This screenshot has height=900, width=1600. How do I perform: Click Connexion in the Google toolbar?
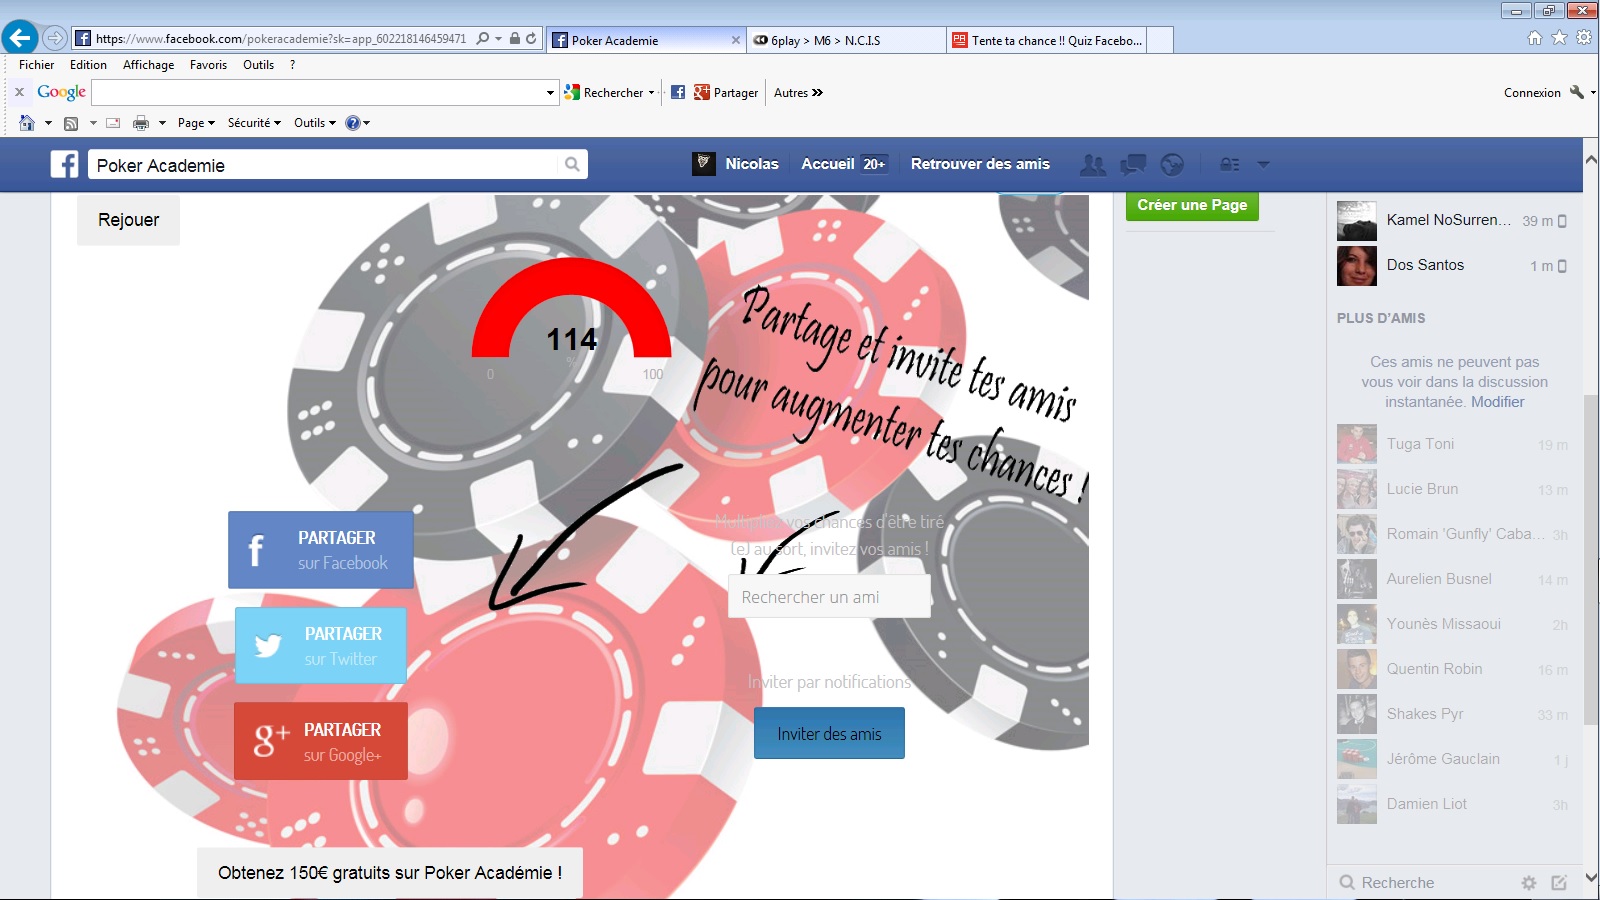(x=1532, y=93)
